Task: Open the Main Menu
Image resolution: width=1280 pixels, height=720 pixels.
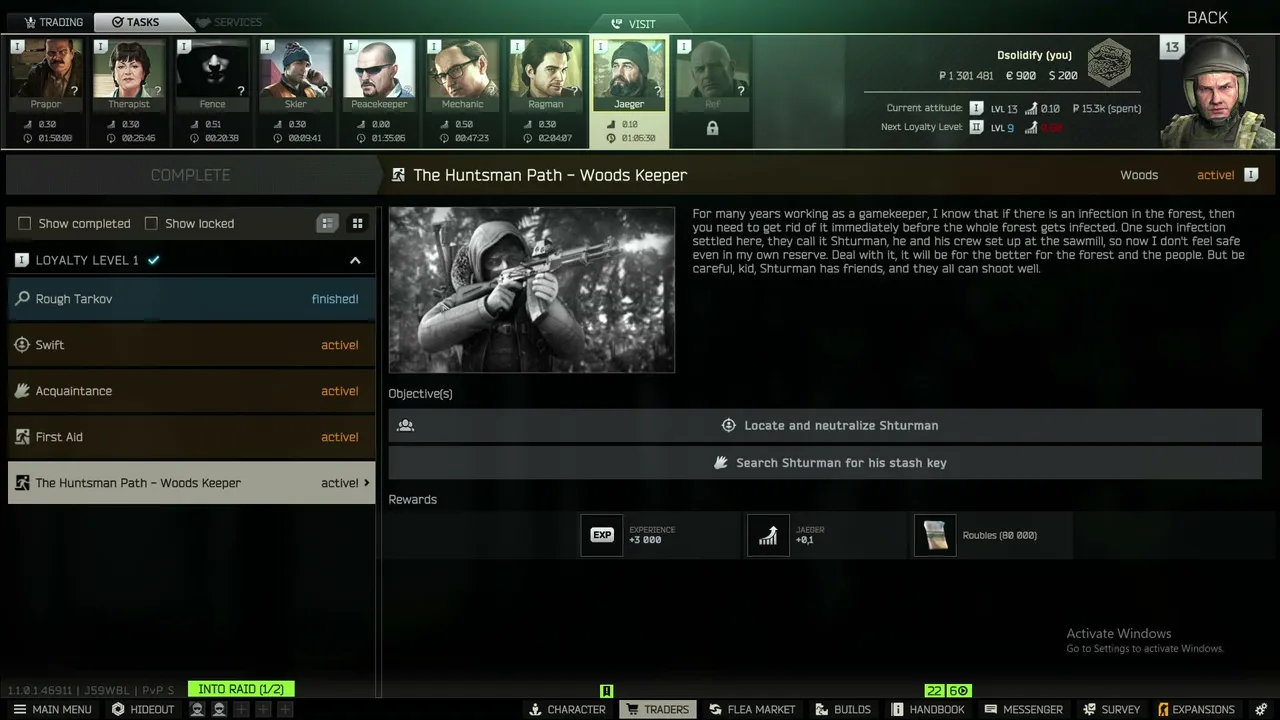Action: tap(52, 709)
